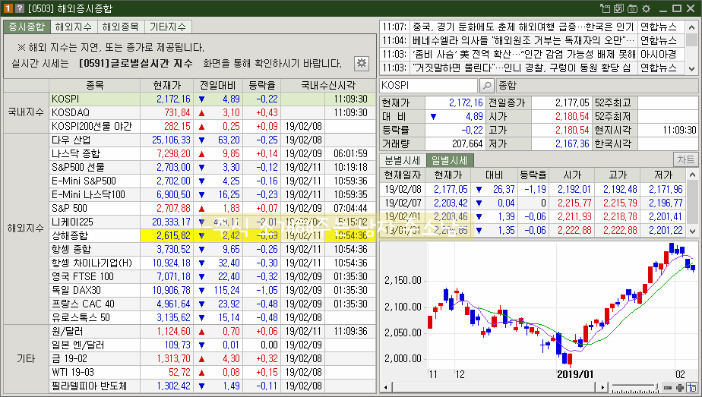The image size is (702, 397).
Task: Select the S&P 500 row
Action: (212, 208)
